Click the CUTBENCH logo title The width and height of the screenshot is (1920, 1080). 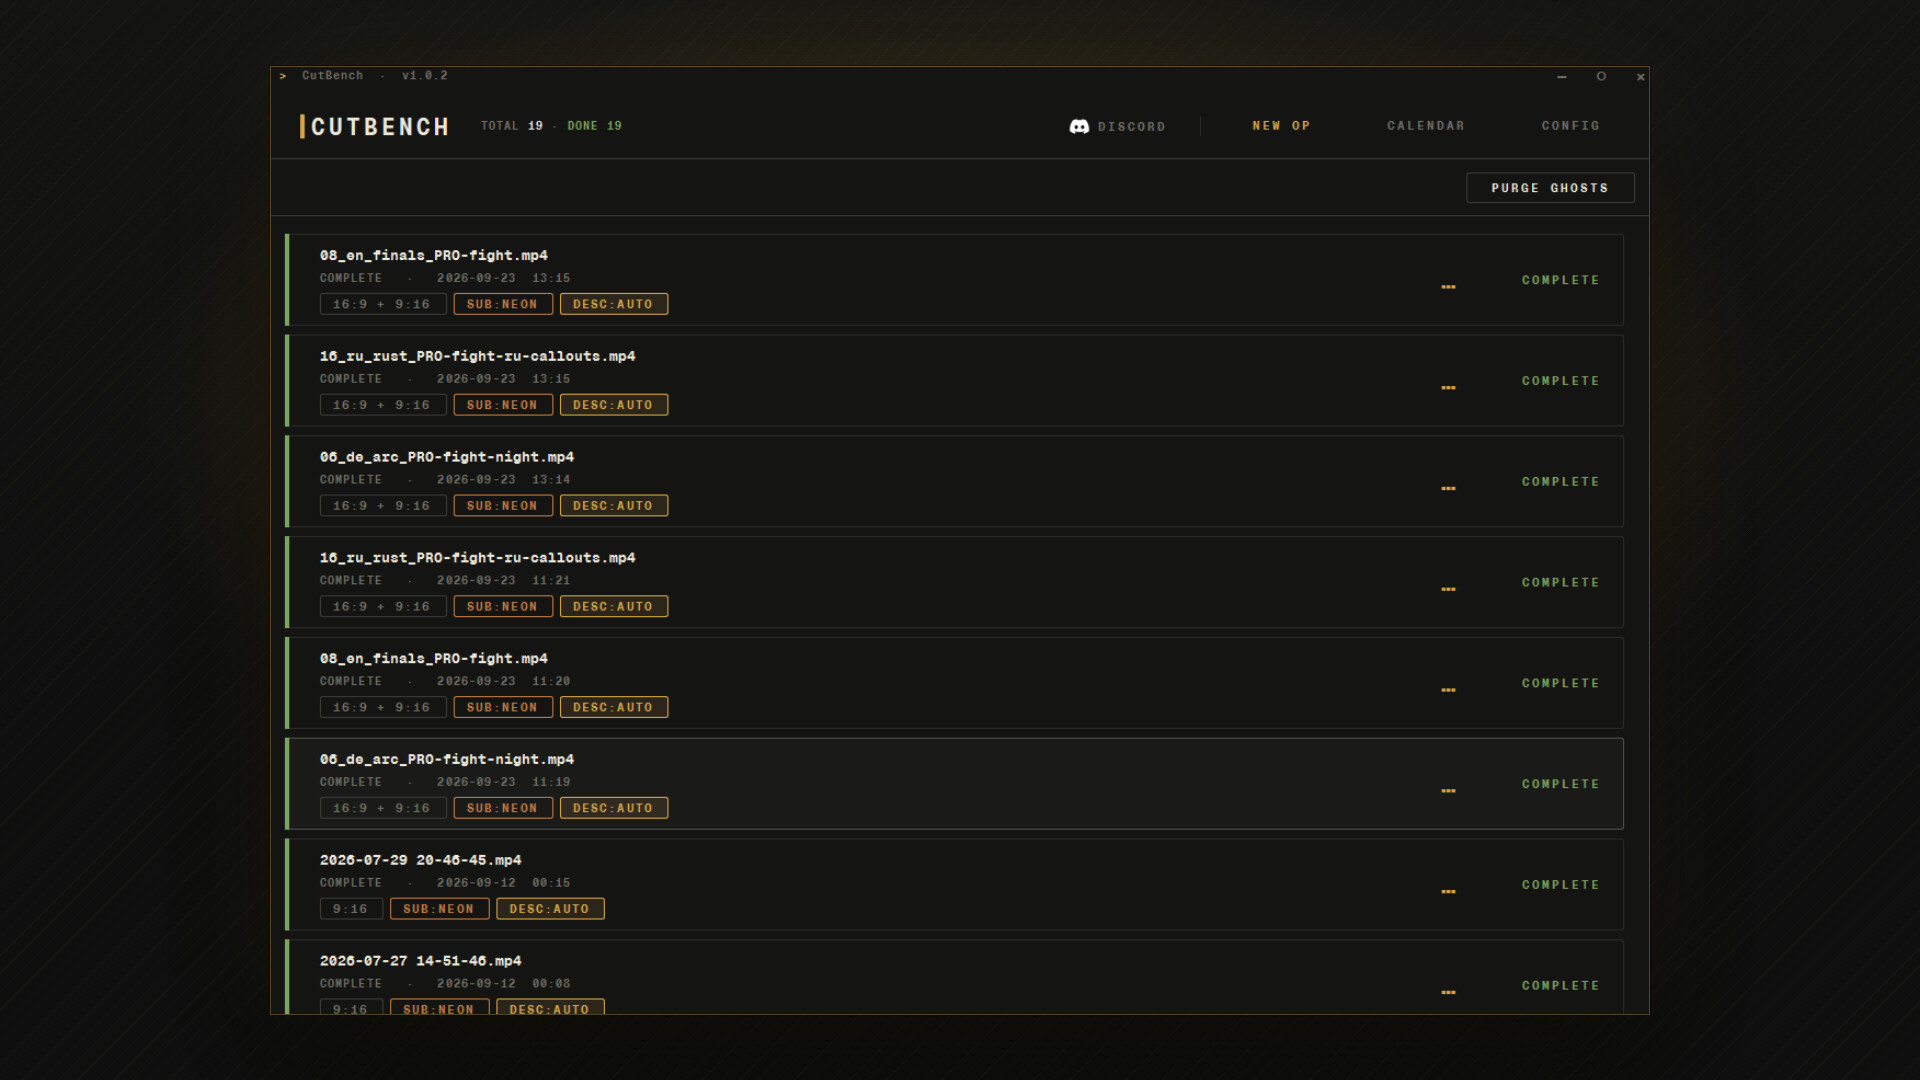[375, 127]
